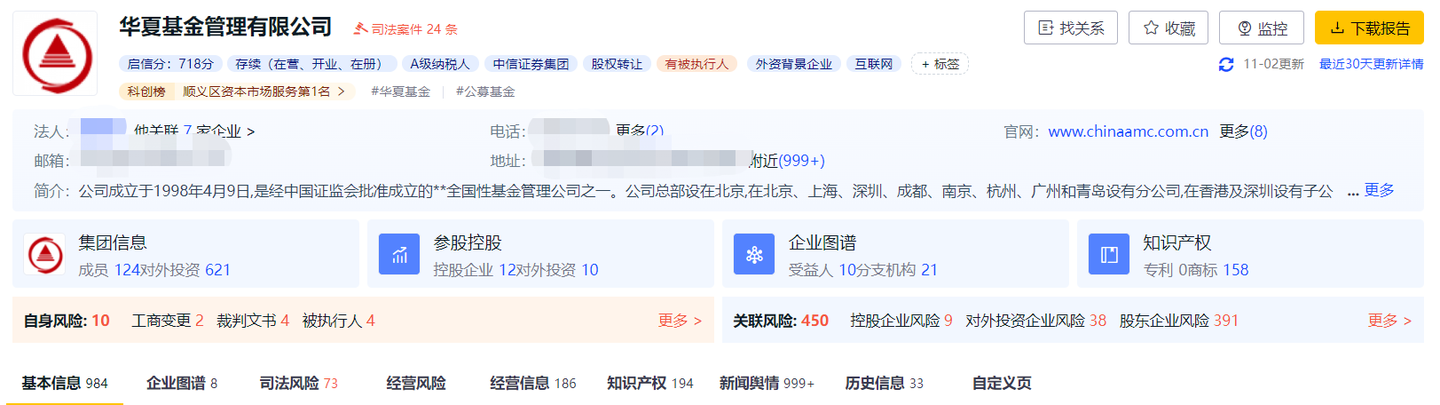The height and width of the screenshot is (405, 1440).
Task: Switch to the 经营风险 tab
Action: (416, 383)
